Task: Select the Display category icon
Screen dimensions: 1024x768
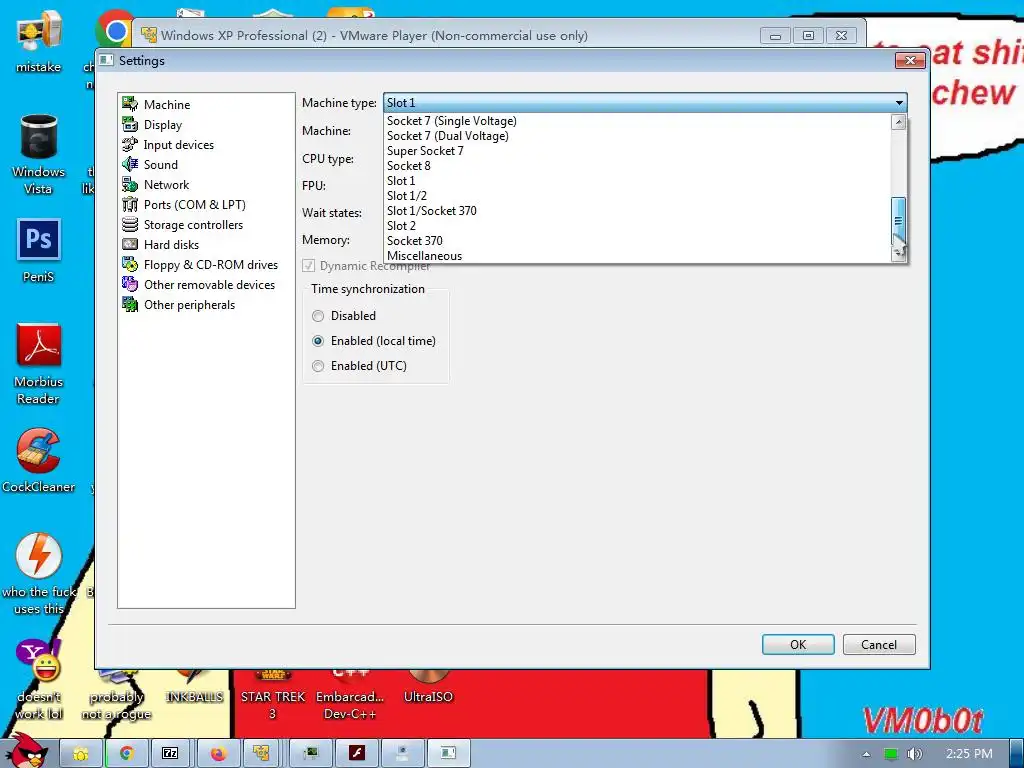Action: click(130, 125)
